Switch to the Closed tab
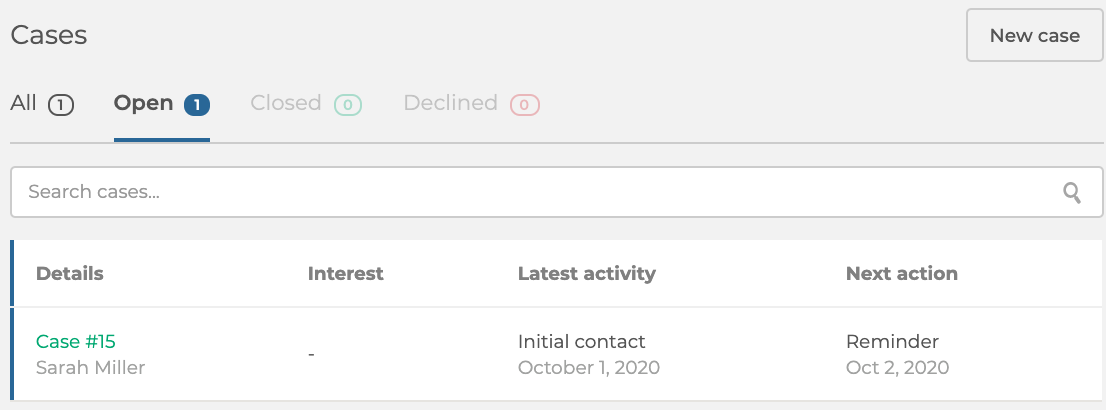Screen dimensions: 1106x410 (306, 104)
